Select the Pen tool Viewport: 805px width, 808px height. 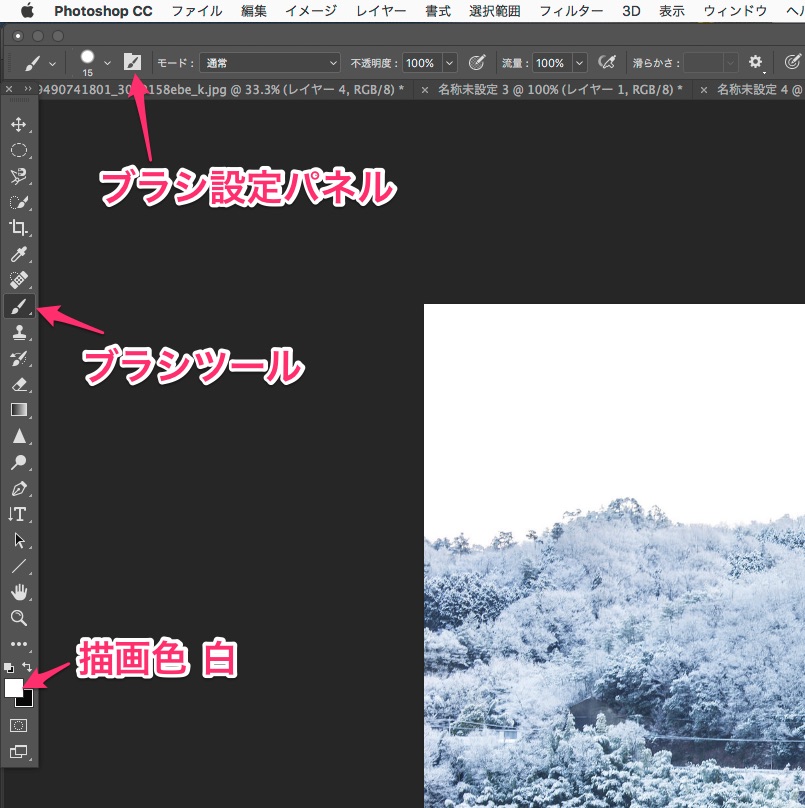pyautogui.click(x=18, y=488)
